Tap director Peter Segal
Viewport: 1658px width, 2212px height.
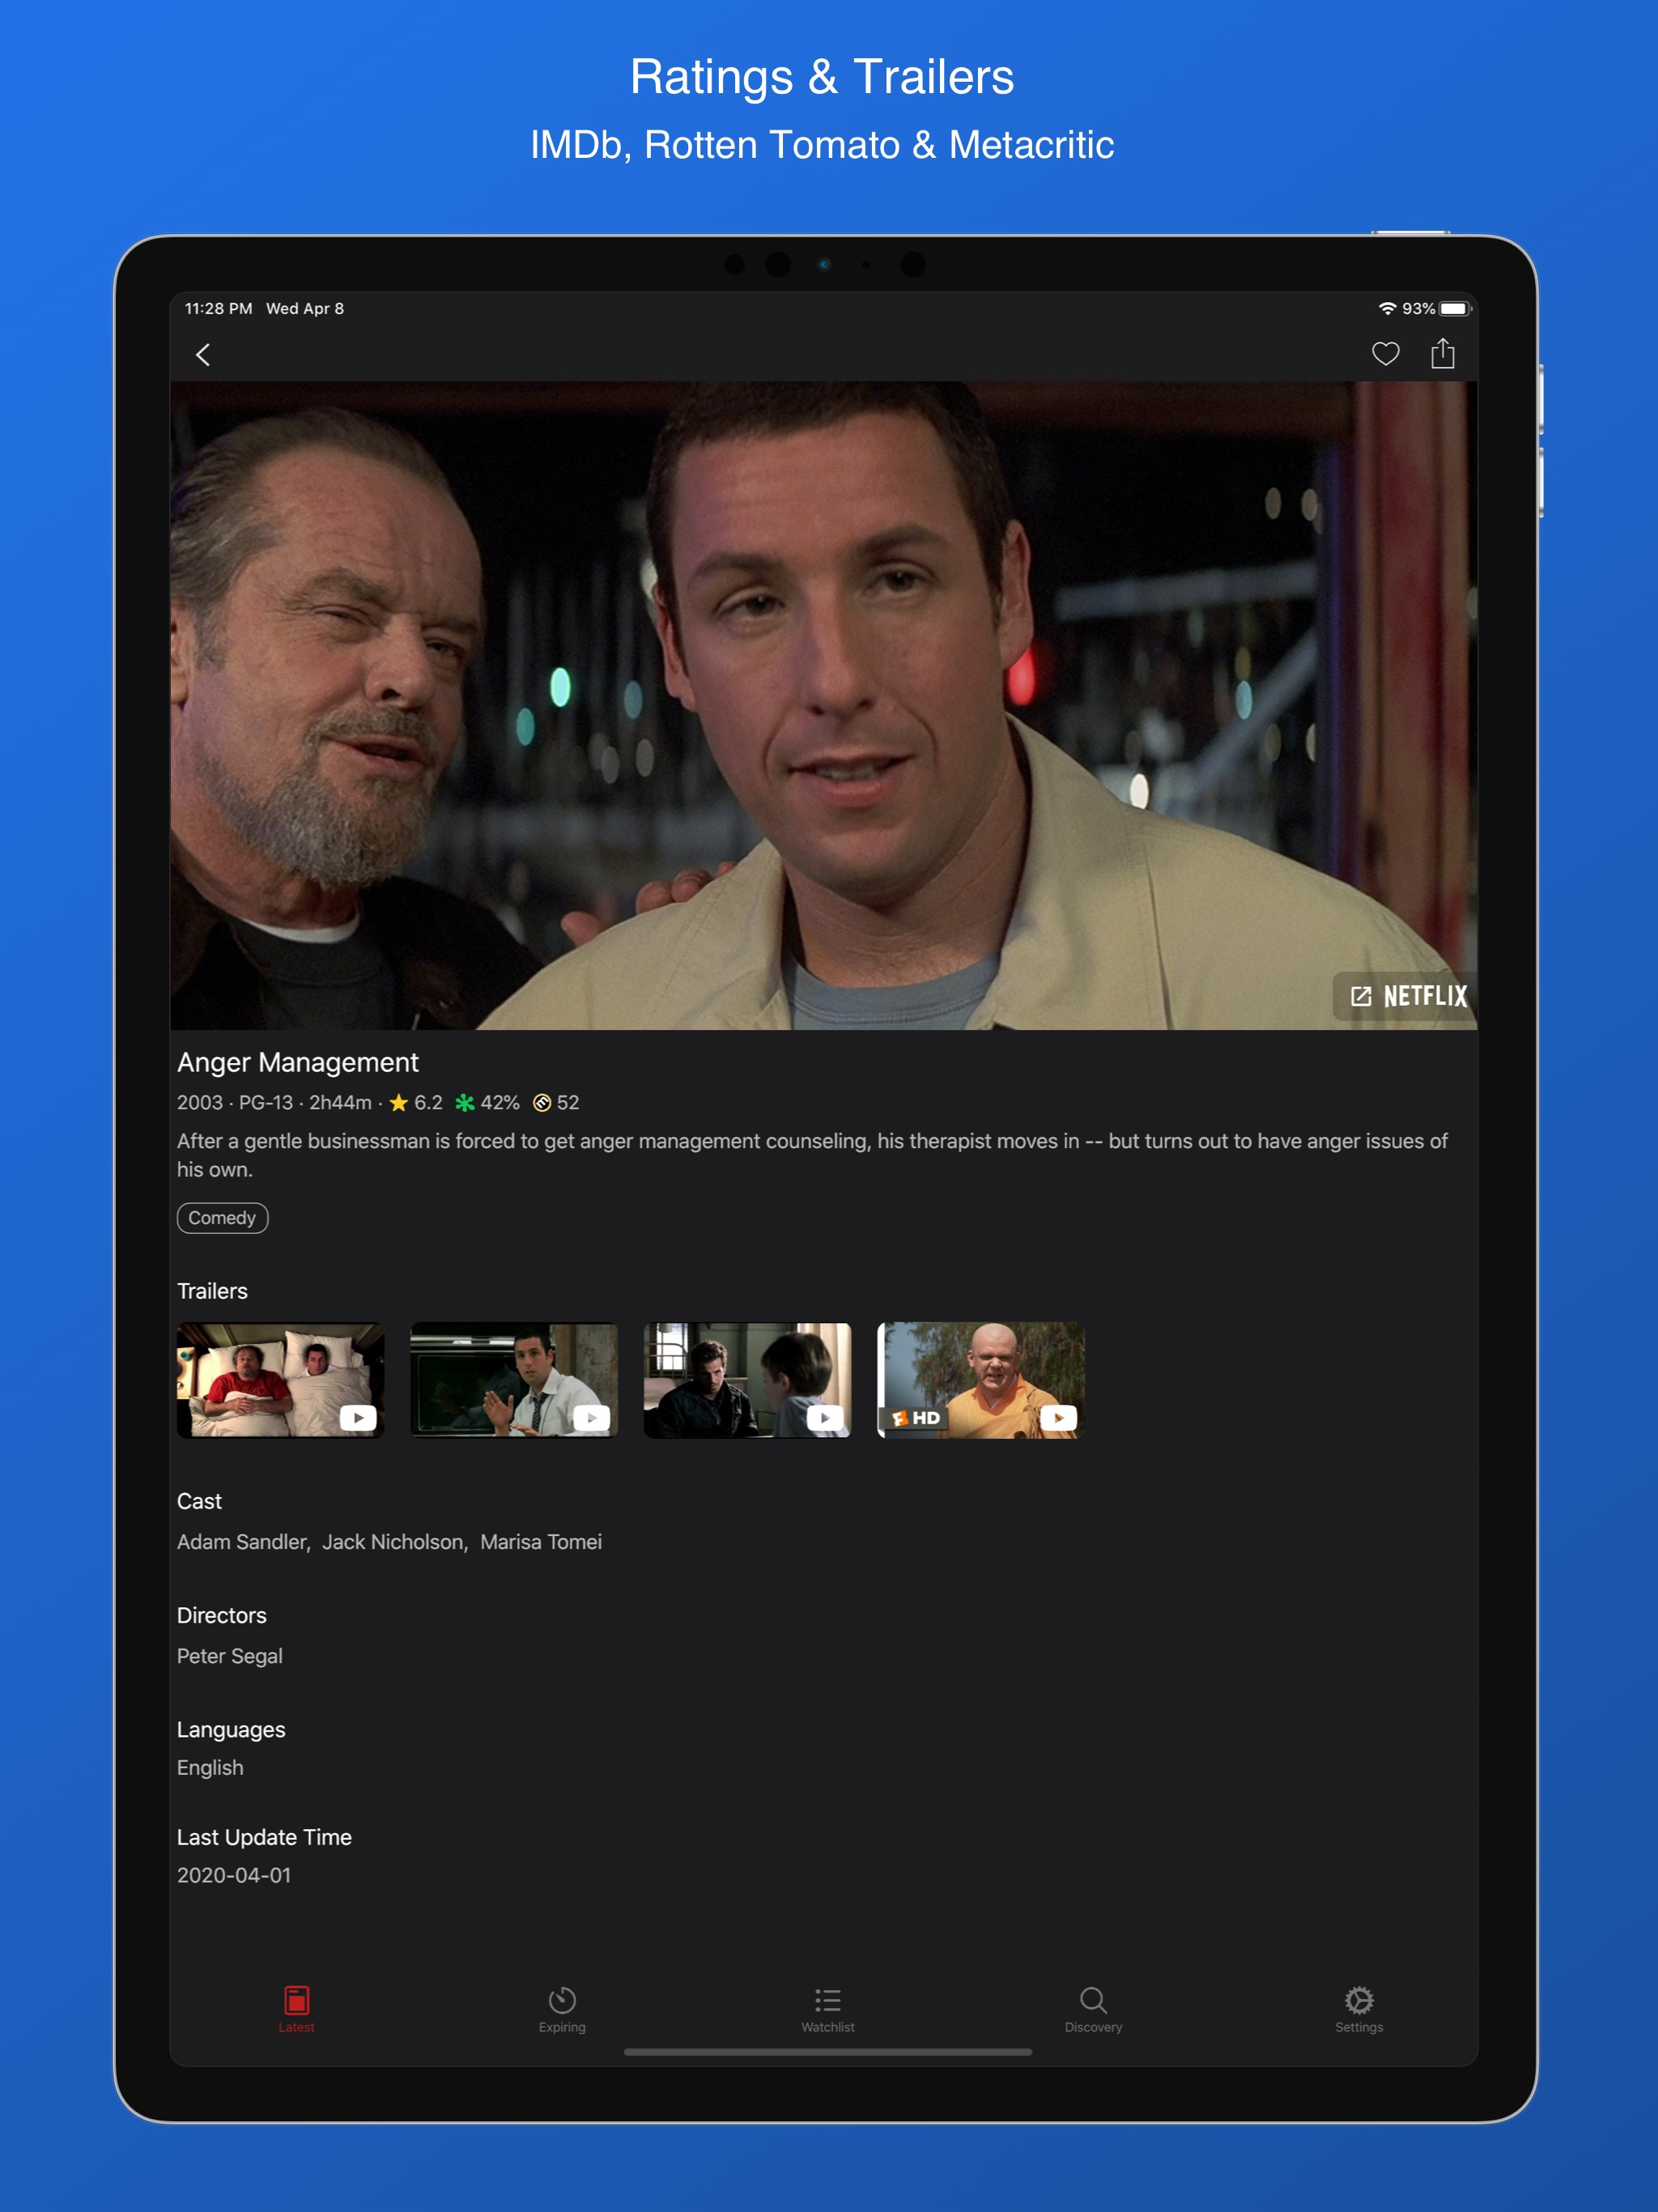pyautogui.click(x=230, y=1656)
